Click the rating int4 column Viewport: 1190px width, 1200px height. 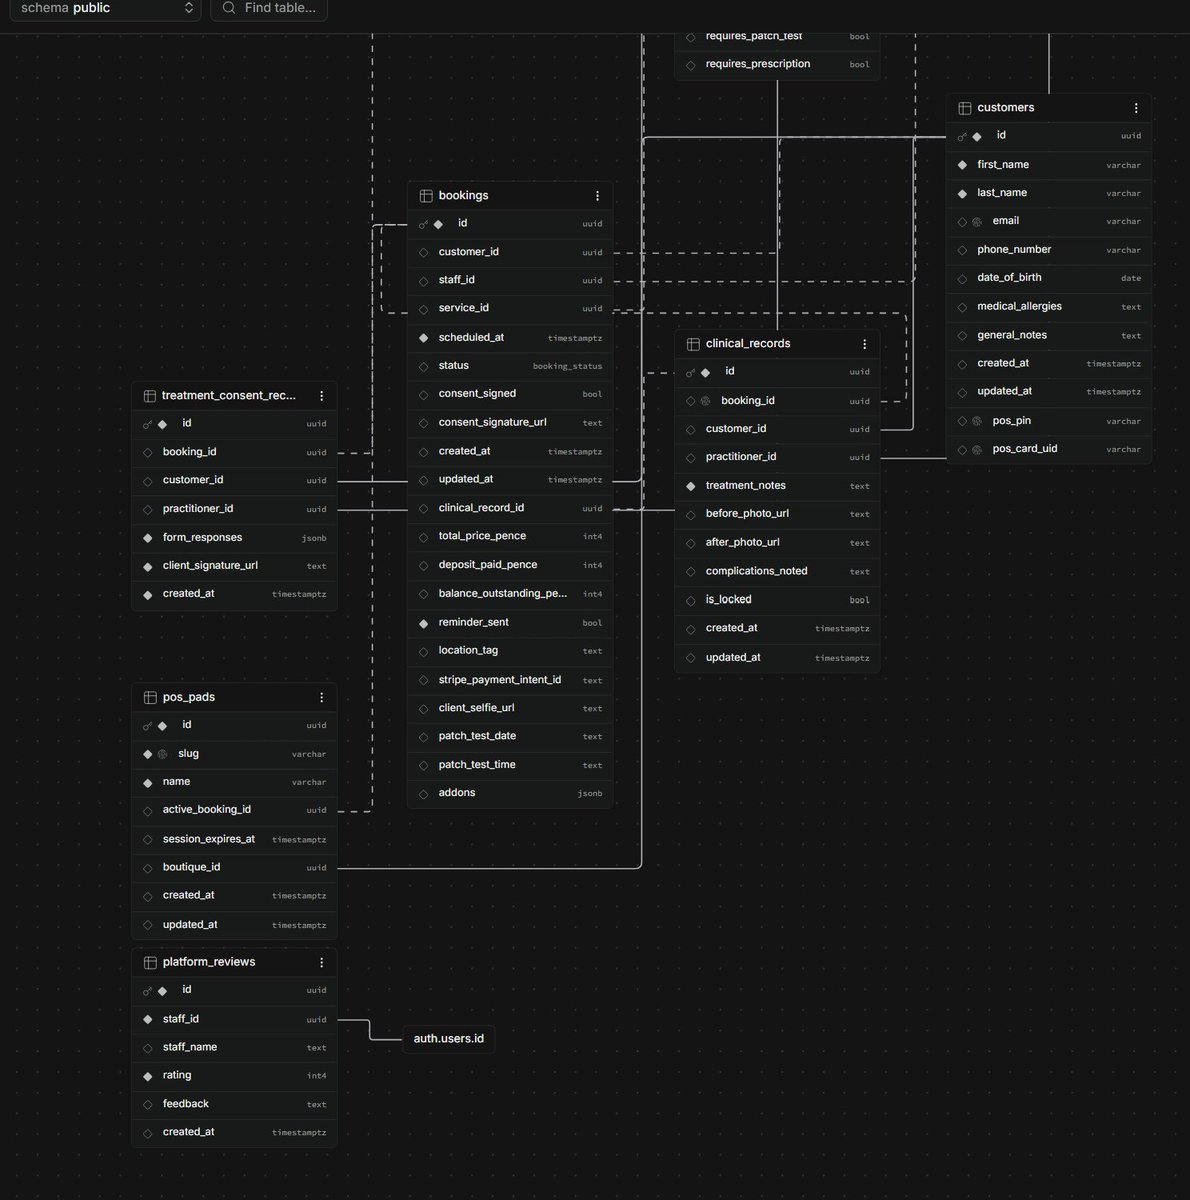point(234,1076)
